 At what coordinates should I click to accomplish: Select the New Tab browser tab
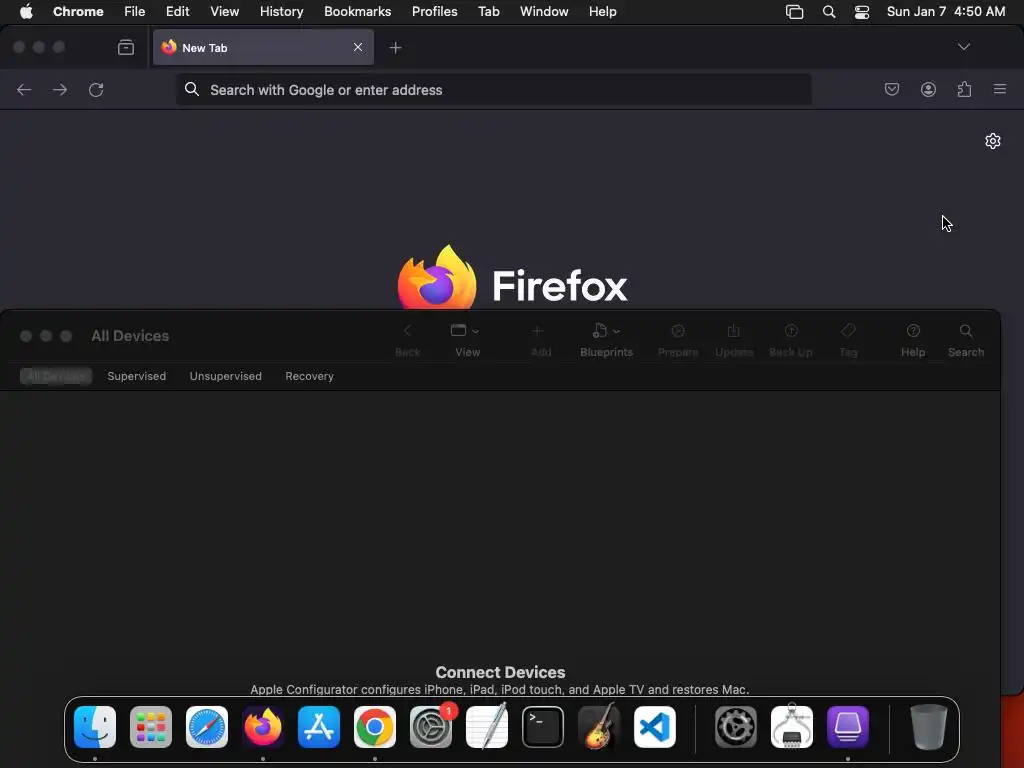263,47
